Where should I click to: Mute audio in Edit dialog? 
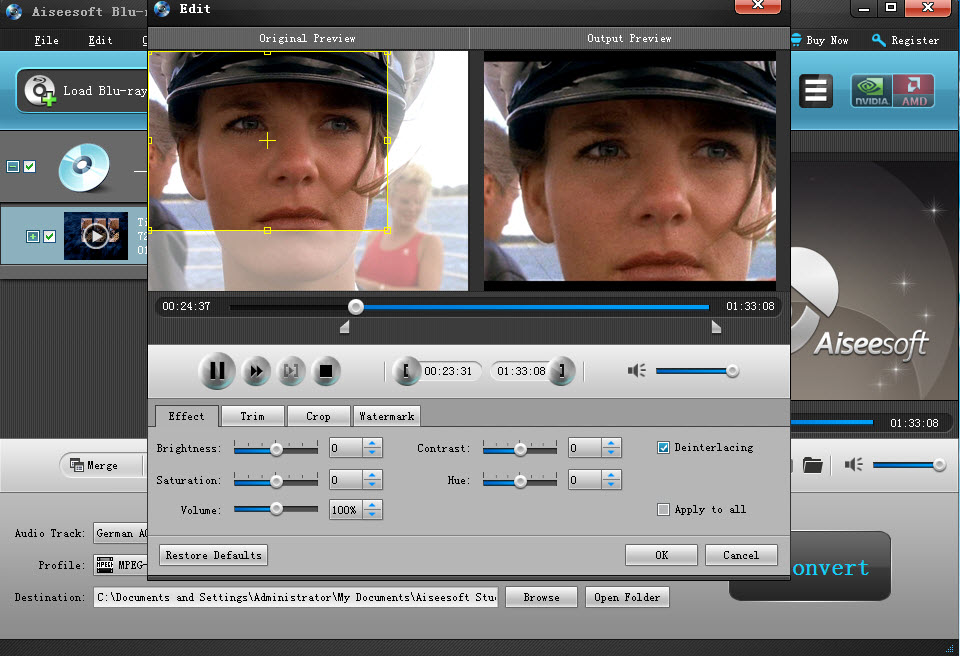(x=636, y=371)
